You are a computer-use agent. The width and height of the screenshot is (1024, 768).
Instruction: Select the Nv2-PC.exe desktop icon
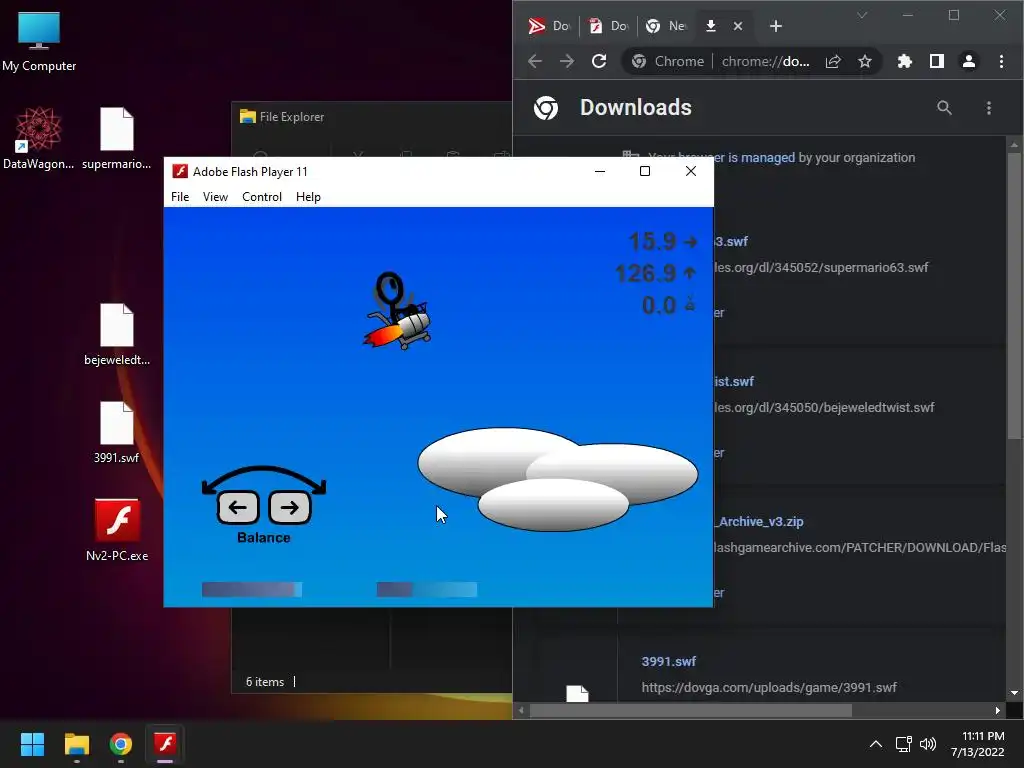tap(117, 530)
